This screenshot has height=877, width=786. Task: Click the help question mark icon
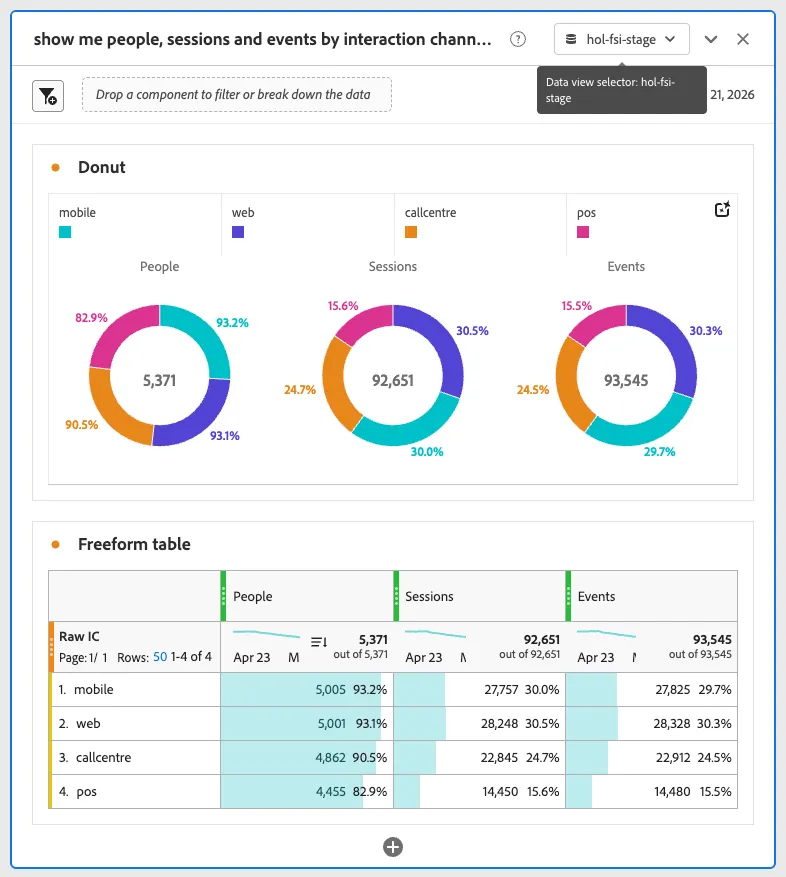click(518, 39)
